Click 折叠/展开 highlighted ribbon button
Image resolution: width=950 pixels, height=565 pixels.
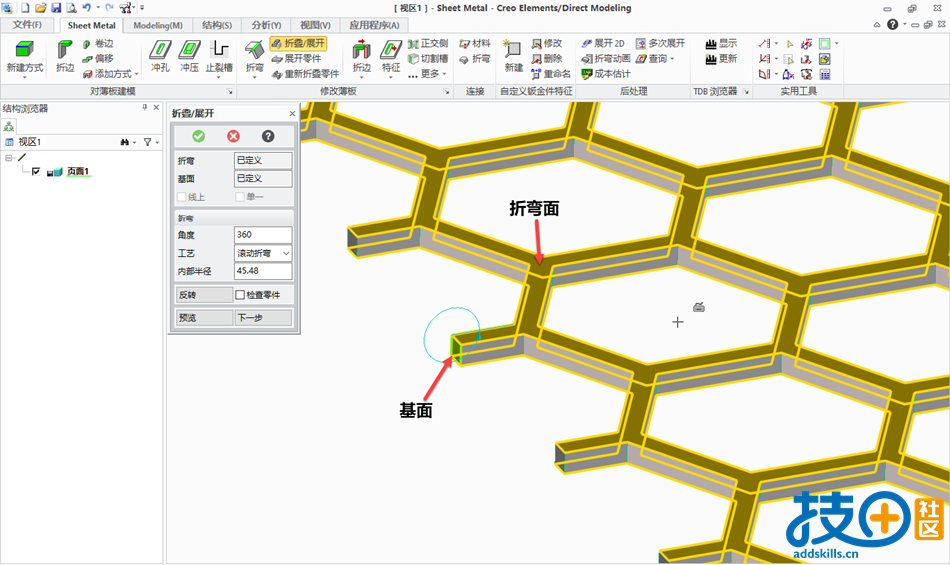(298, 44)
